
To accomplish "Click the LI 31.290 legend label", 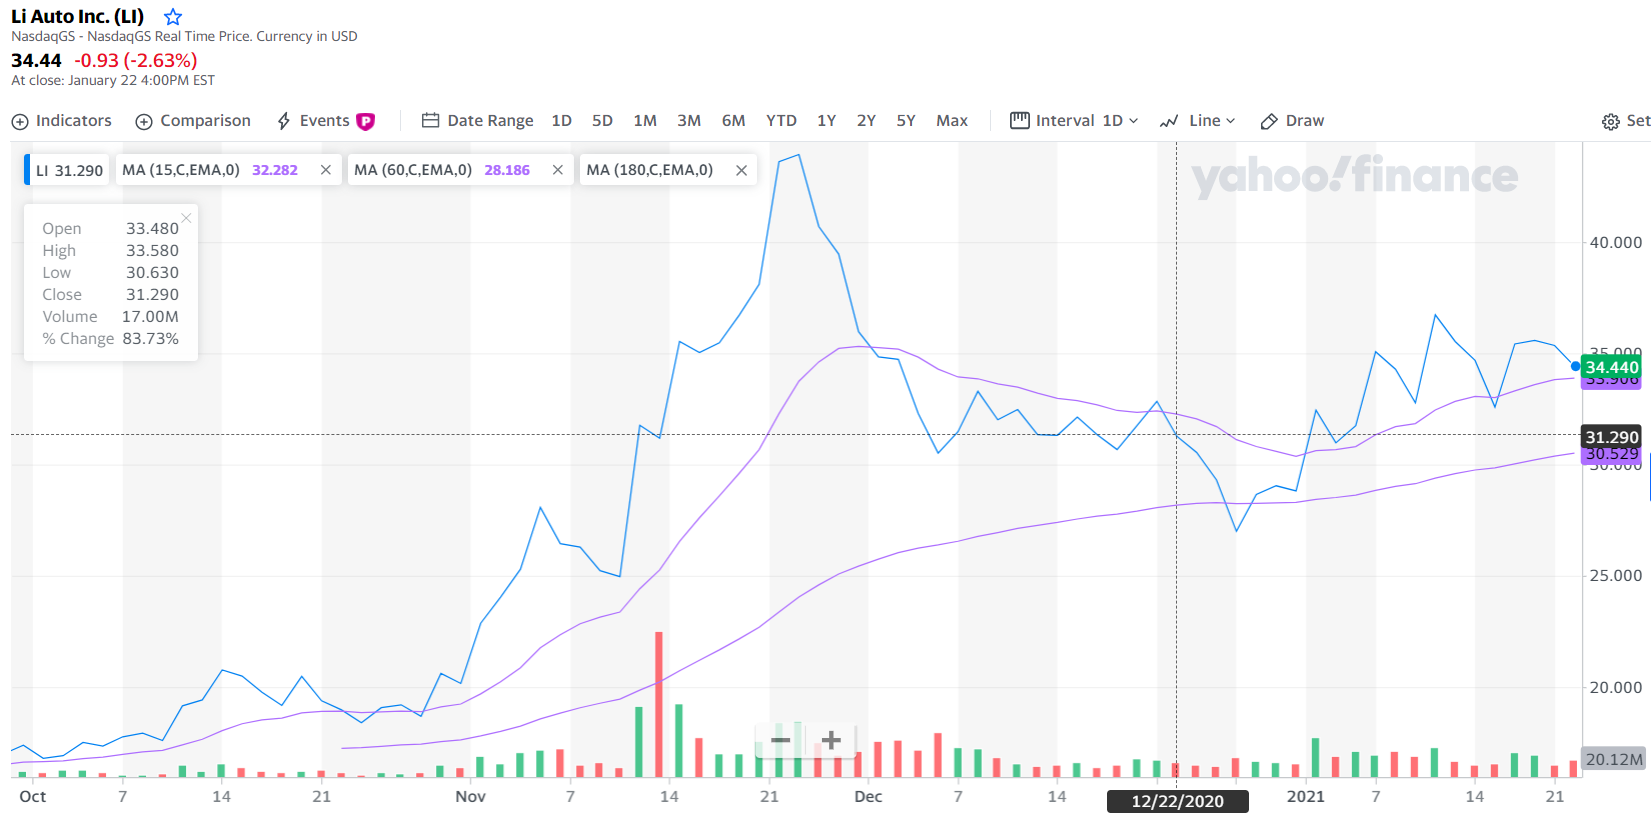I will click(69, 170).
